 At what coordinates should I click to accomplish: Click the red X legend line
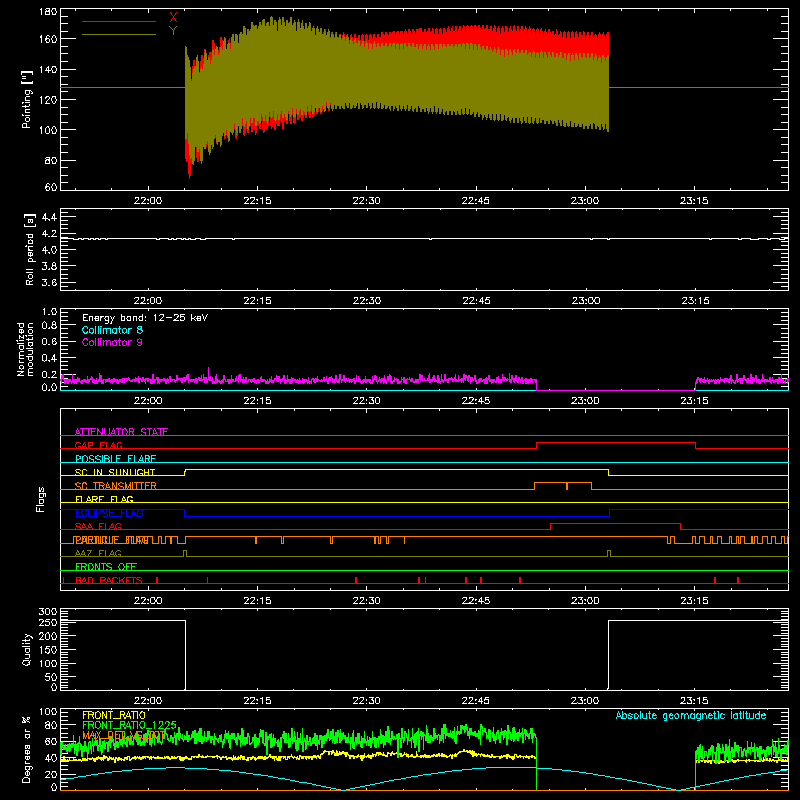tap(119, 21)
